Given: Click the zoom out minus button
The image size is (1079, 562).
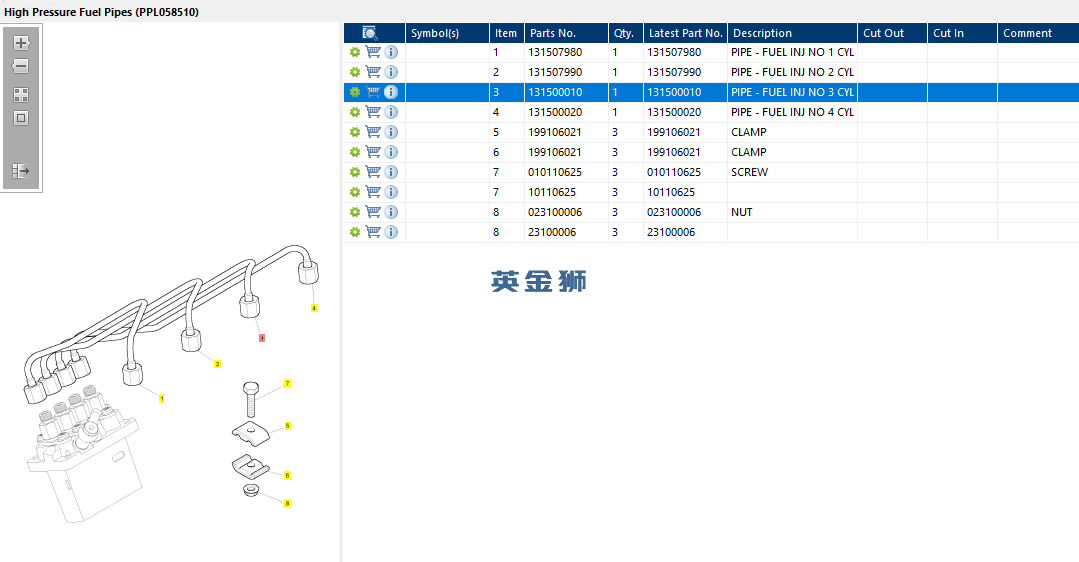Looking at the screenshot, I should pos(21,66).
